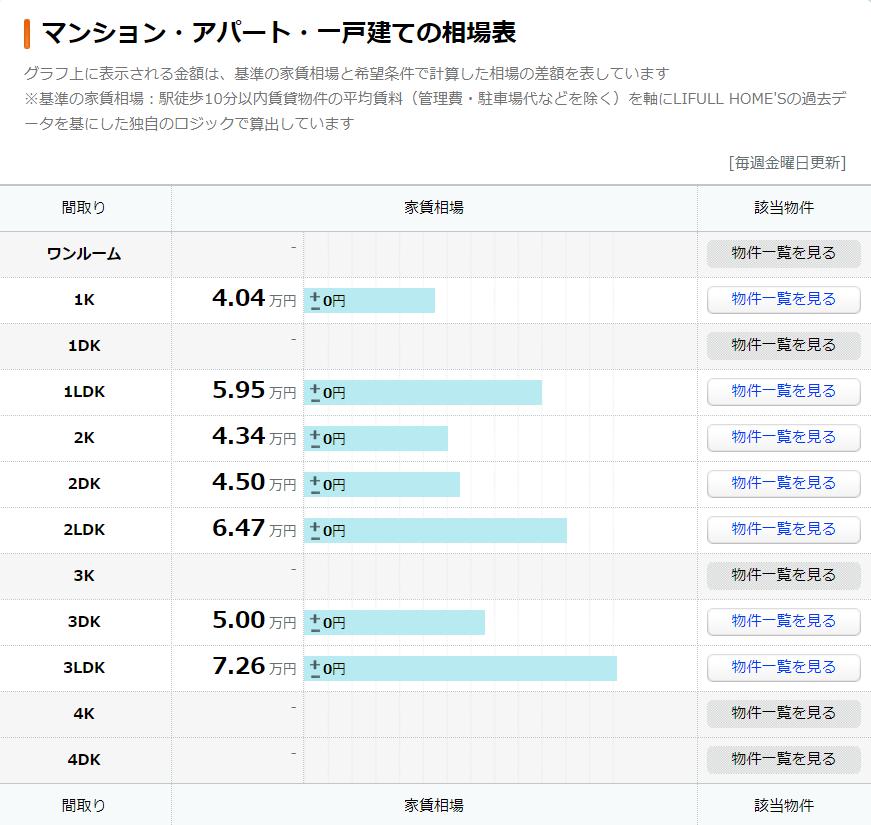Click the ± icon in the 1LDK rent bar
The image size is (871, 825).
315,392
